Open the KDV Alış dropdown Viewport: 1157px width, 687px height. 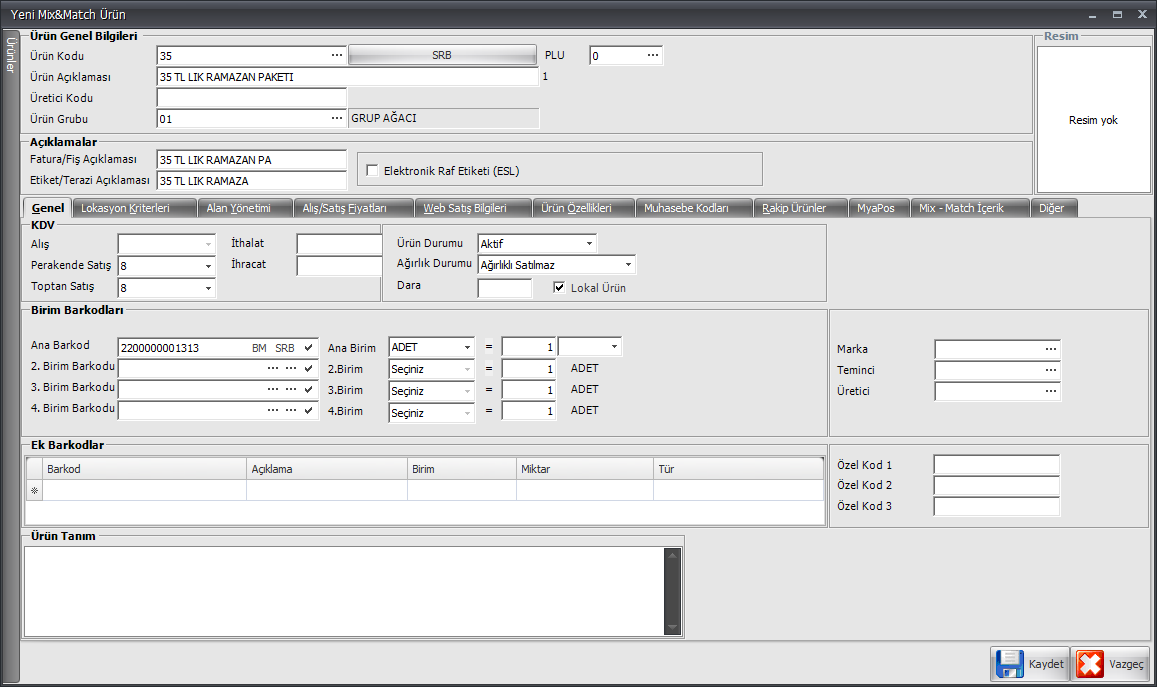tap(208, 244)
